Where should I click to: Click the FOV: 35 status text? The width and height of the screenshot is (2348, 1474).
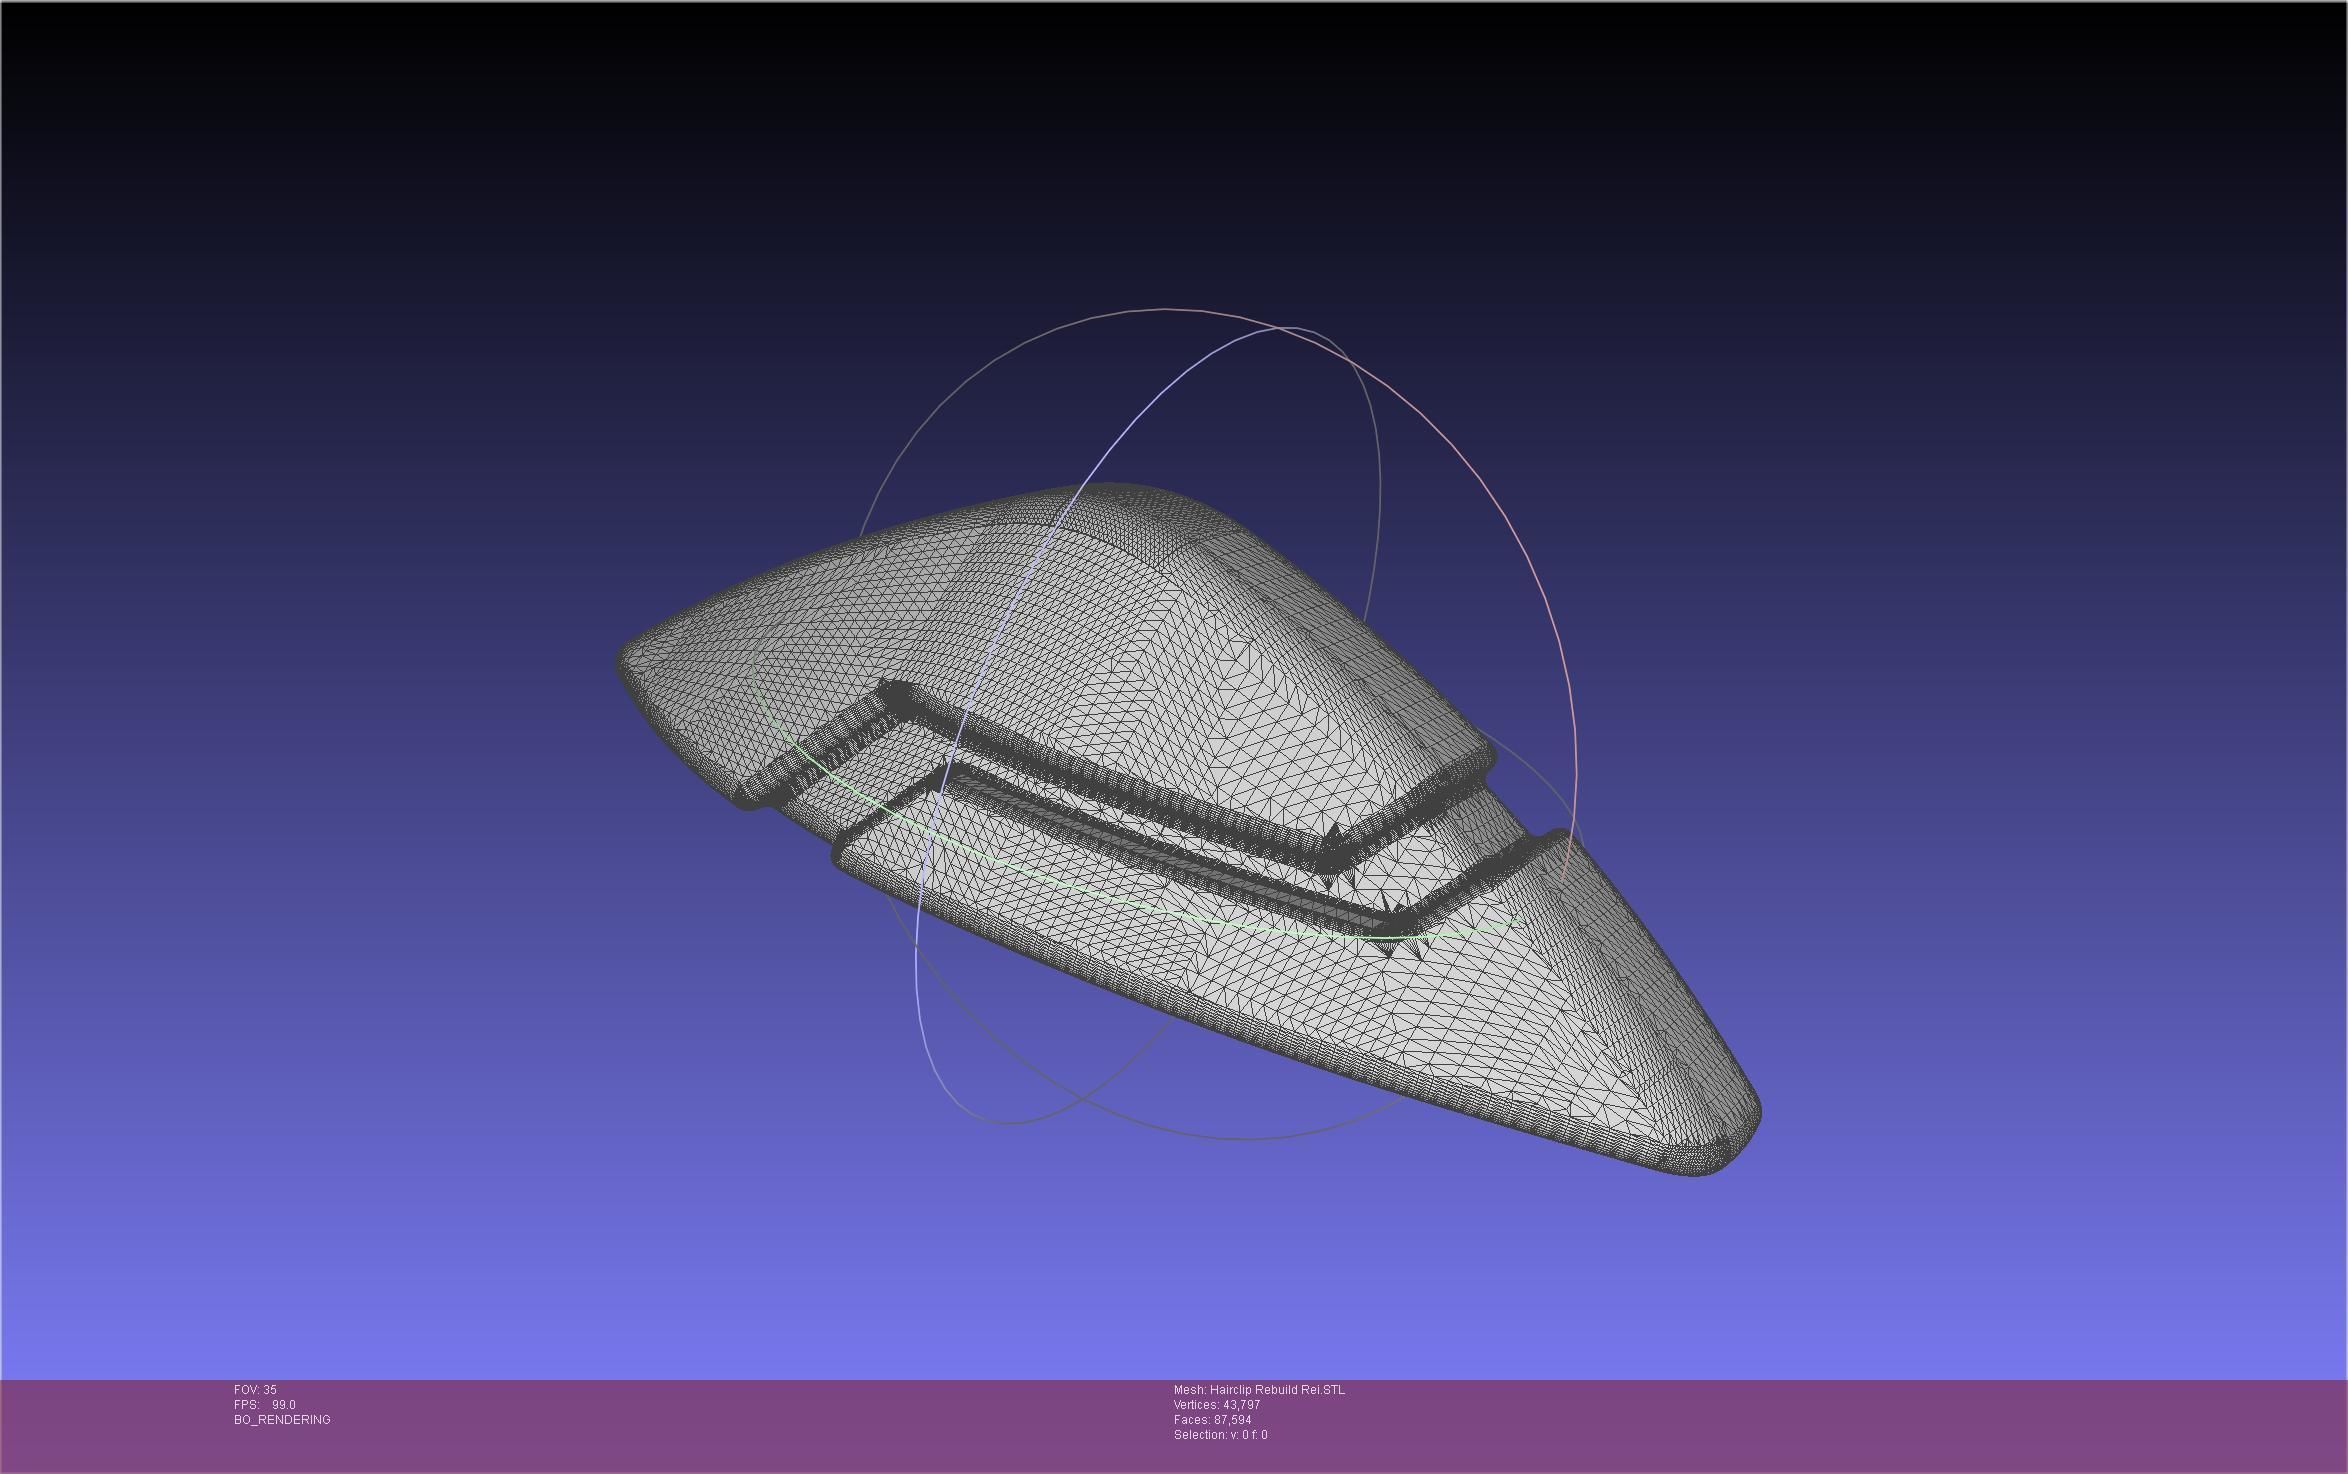(255, 1390)
